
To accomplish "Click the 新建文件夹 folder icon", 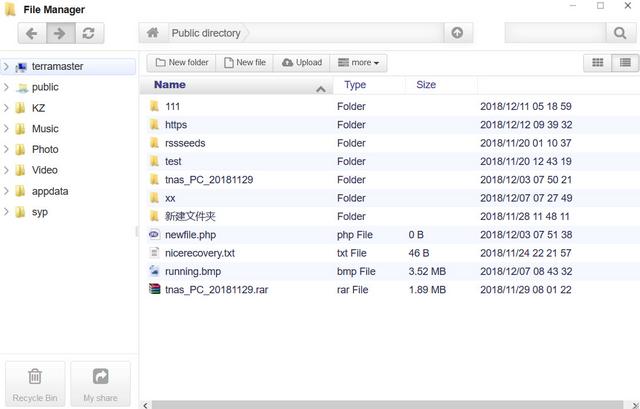I will [x=154, y=216].
